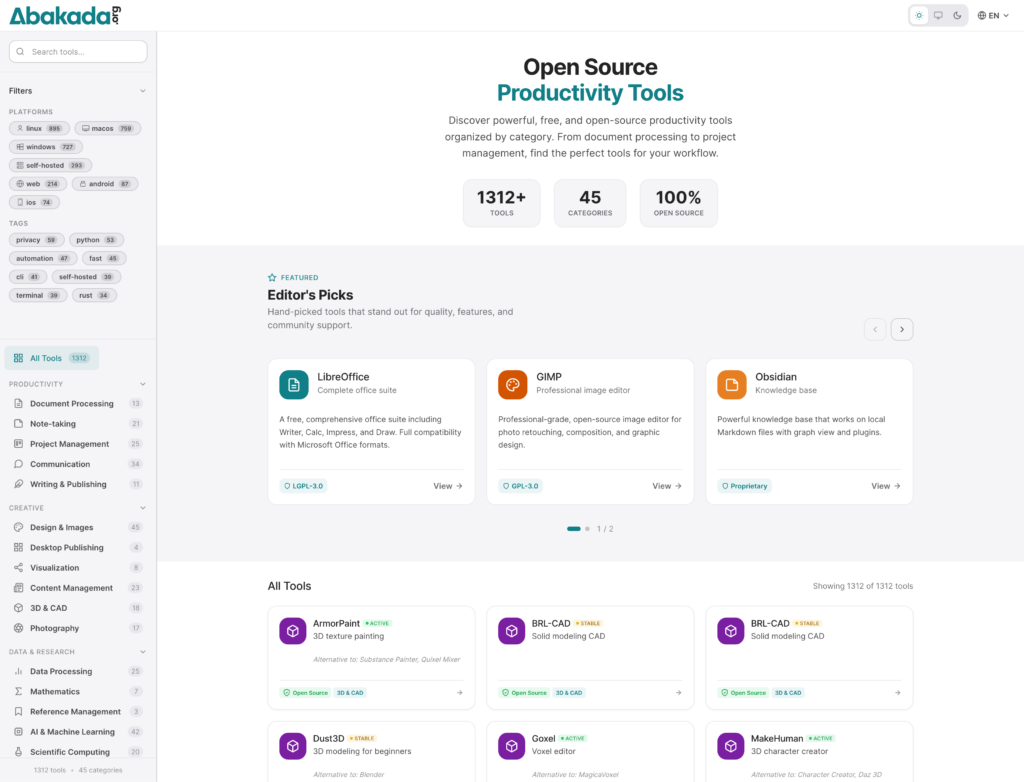The height and width of the screenshot is (782, 1024).
Task: Click the Search tools input field
Action: tap(78, 52)
